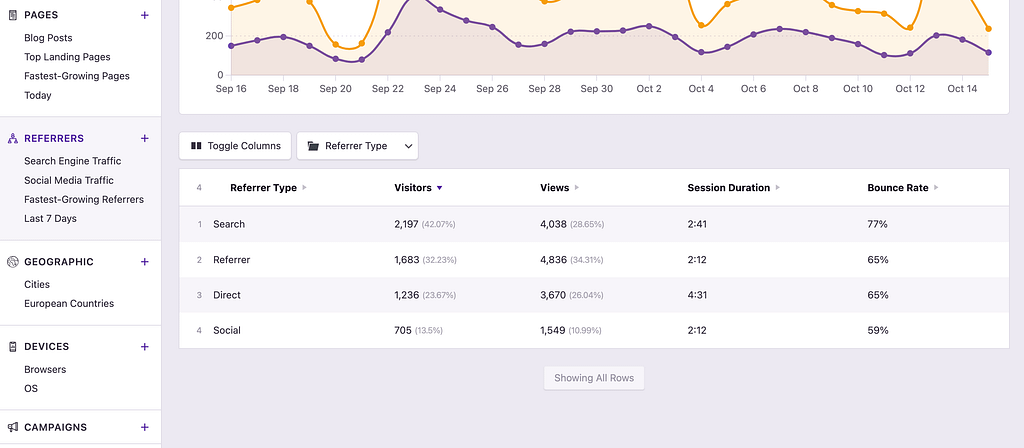
Task: Open Fastest-Growing Referrers report
Action: click(x=84, y=199)
